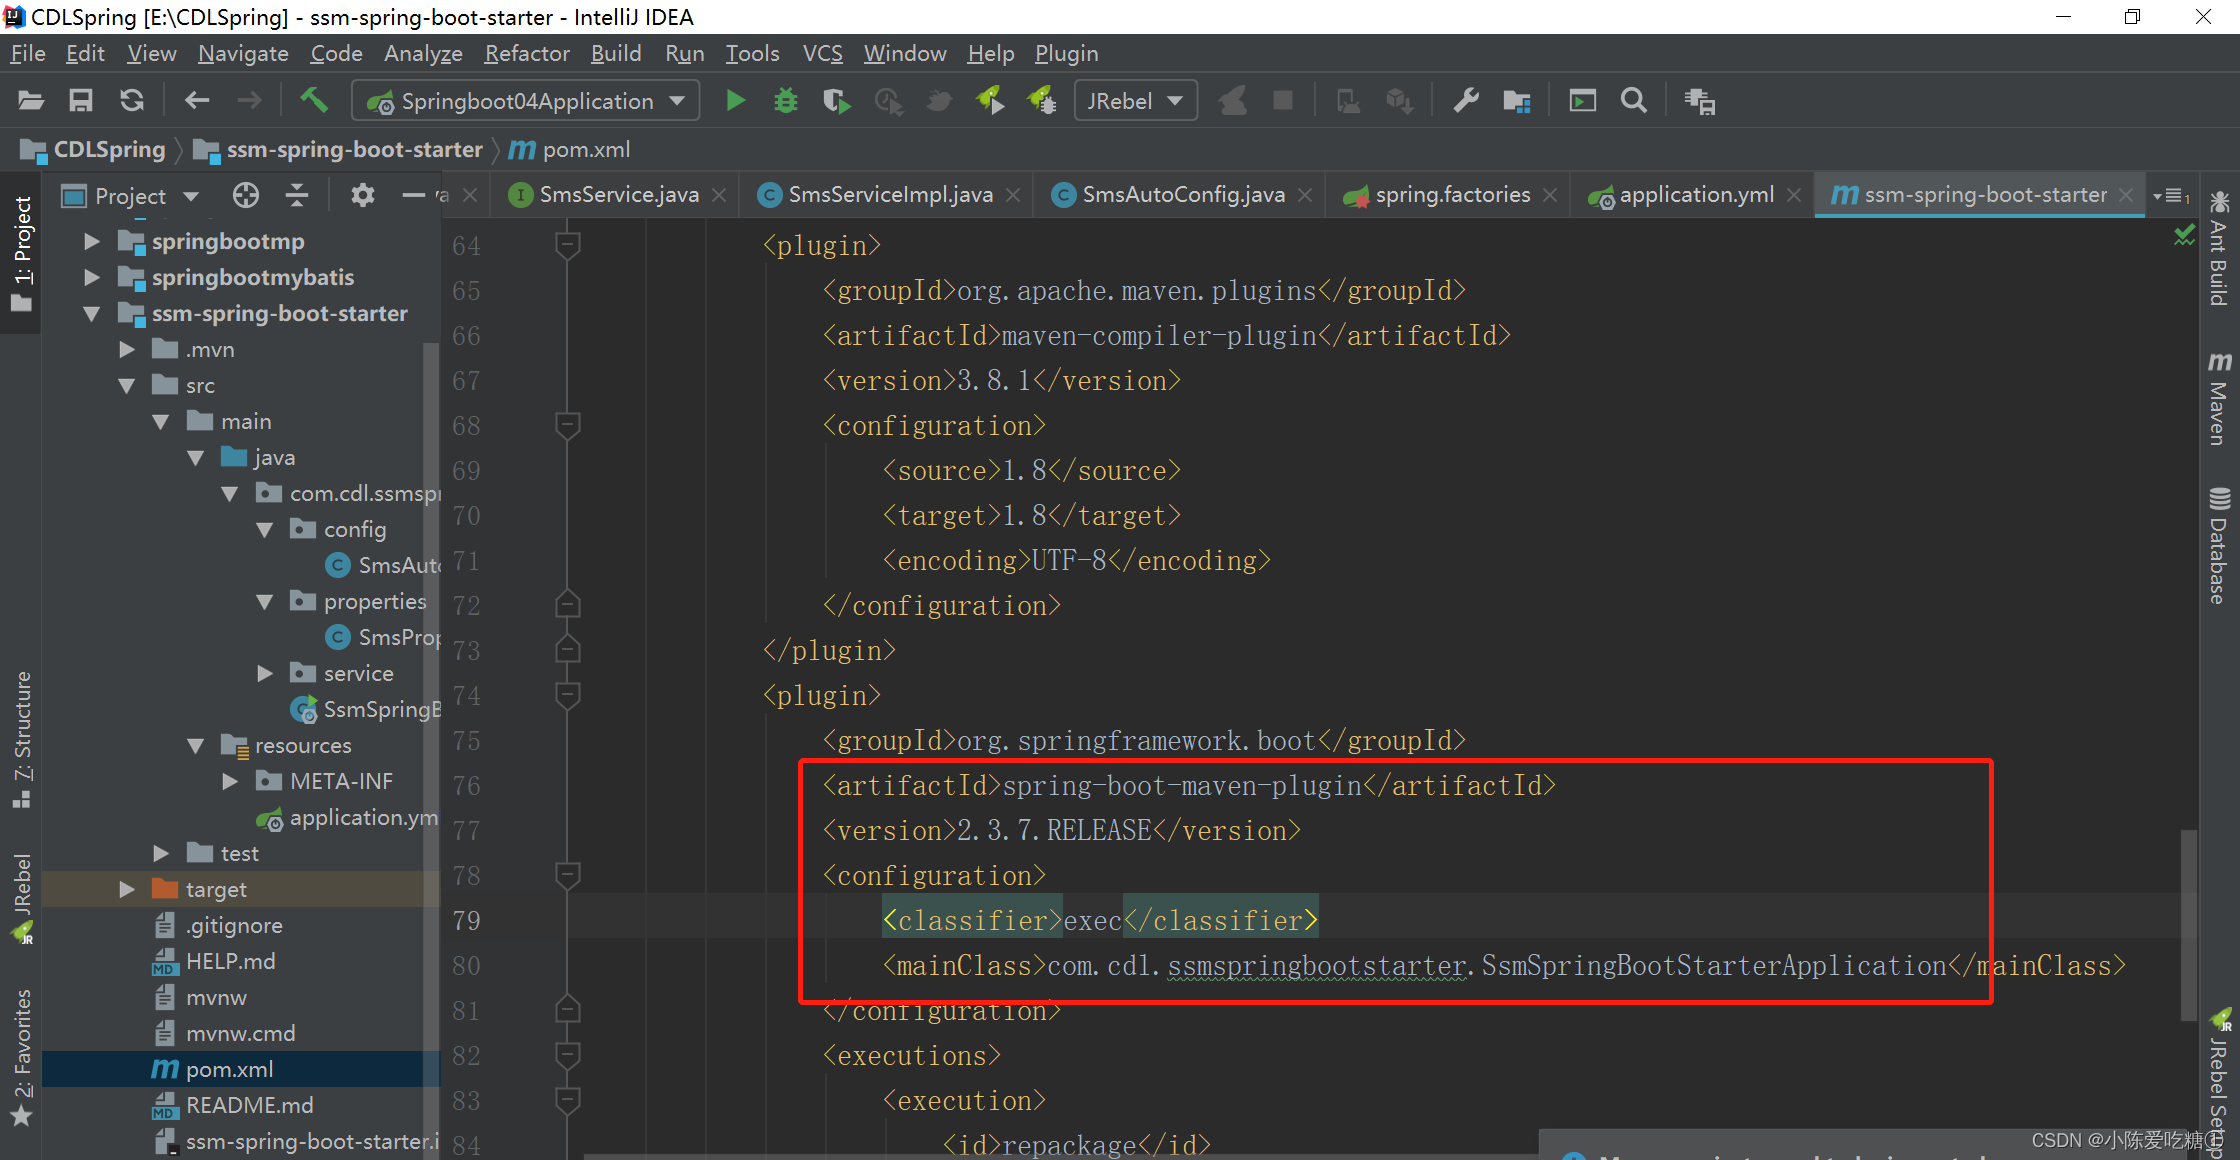Click locate target crosshair icon in Project panel
Screen dimensions: 2240x1160
click(x=246, y=196)
